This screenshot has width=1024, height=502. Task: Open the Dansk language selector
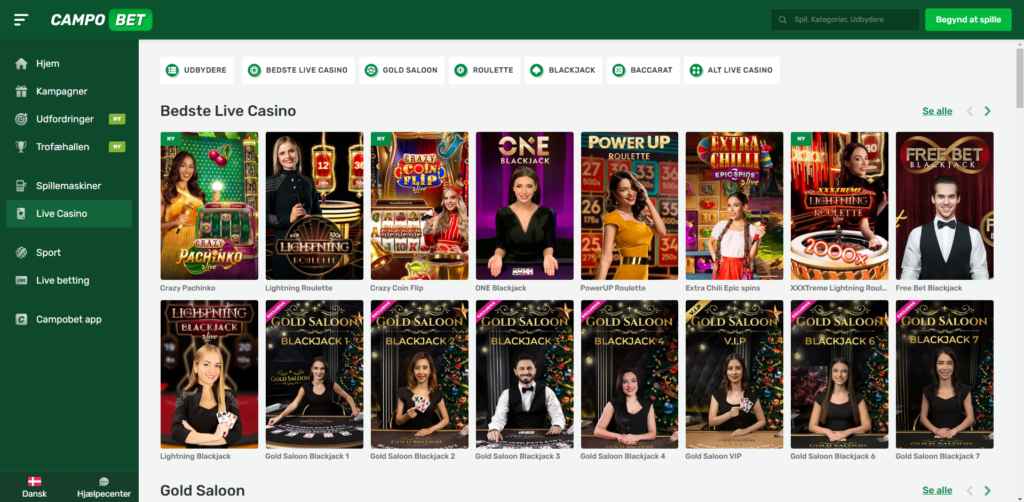[35, 487]
